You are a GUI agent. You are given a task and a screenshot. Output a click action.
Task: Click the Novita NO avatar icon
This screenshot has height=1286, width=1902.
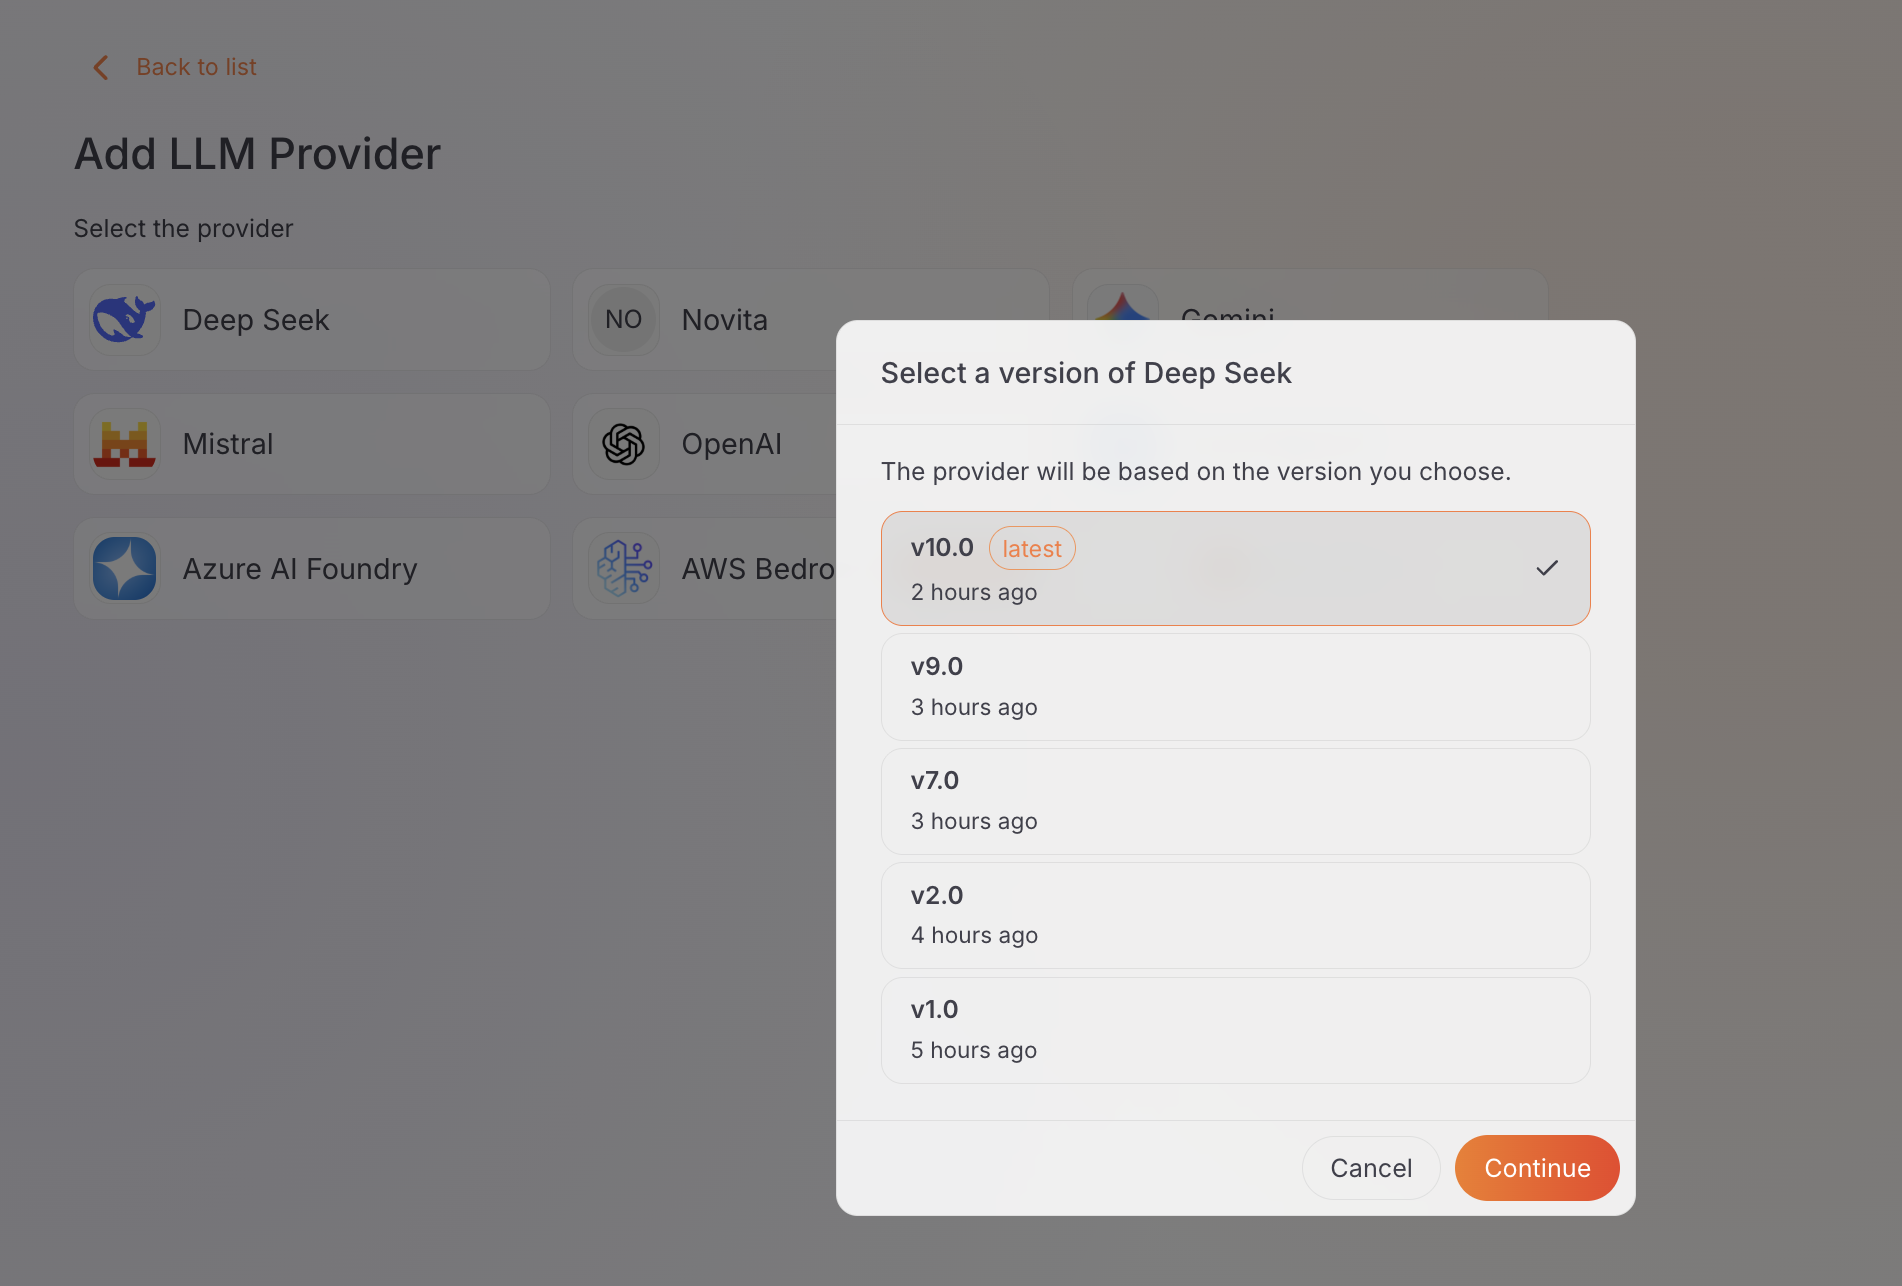pyautogui.click(x=624, y=320)
